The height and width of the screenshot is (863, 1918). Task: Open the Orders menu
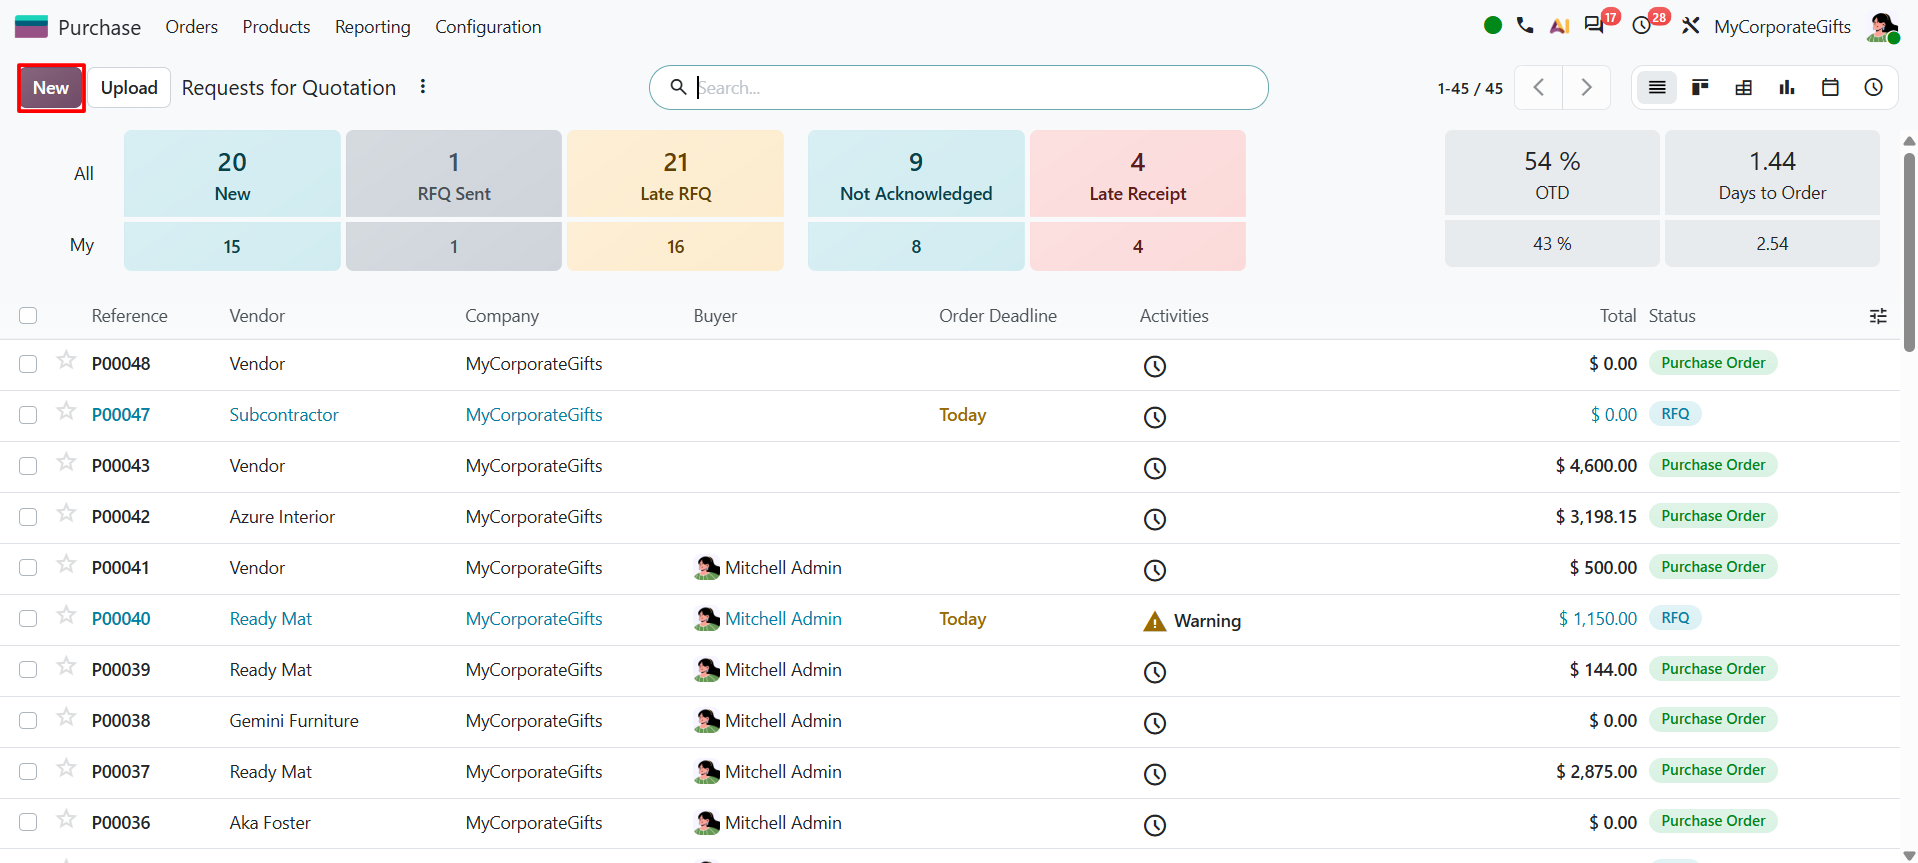(191, 27)
